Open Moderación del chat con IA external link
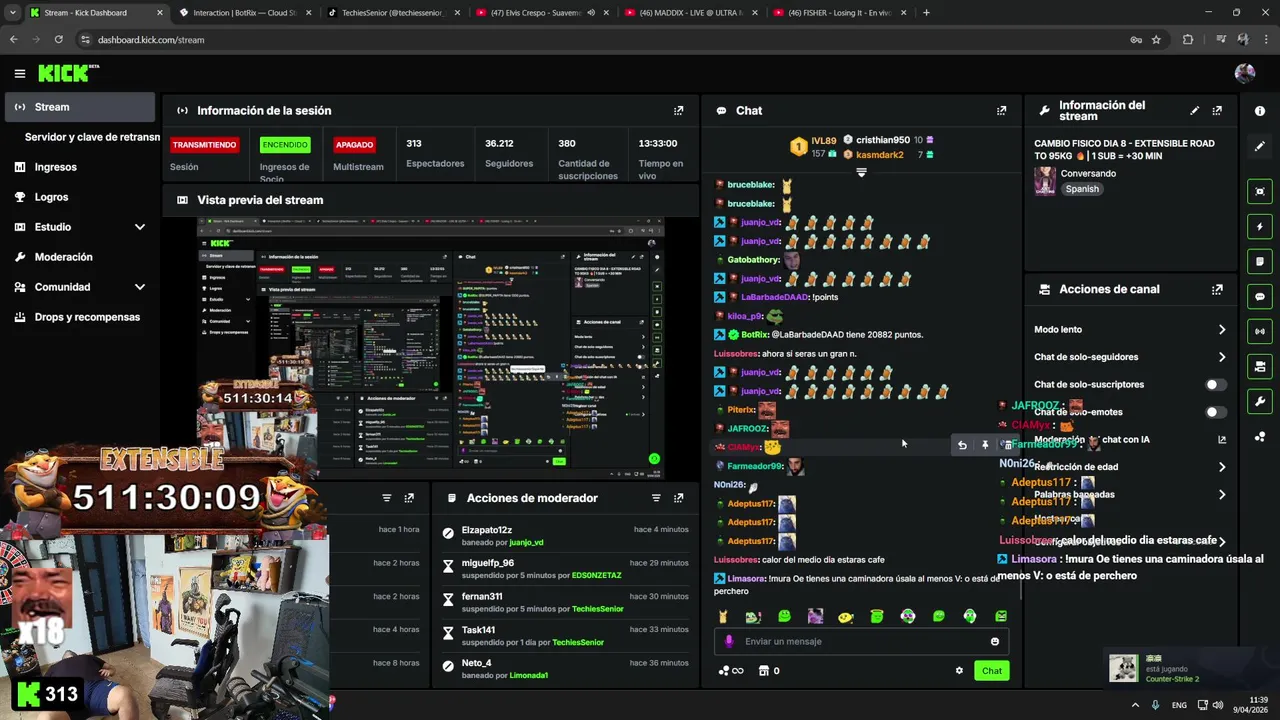 click(x=1221, y=439)
